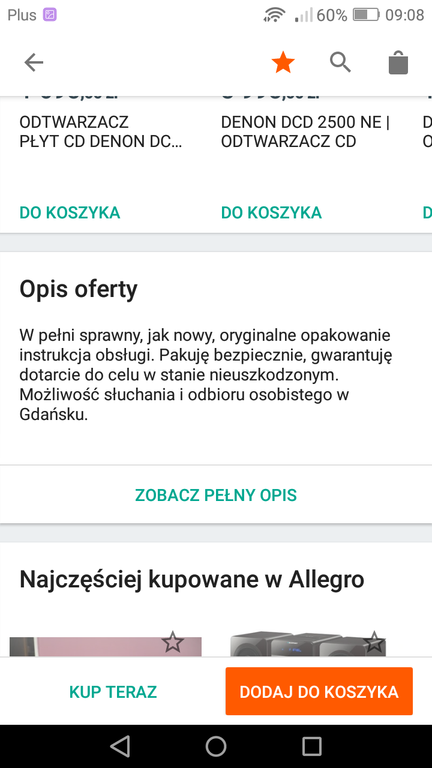The height and width of the screenshot is (768, 432).
Task: Add ODTWARZACZ PŁYT CD DENON to cart
Action: pyautogui.click(x=70, y=213)
